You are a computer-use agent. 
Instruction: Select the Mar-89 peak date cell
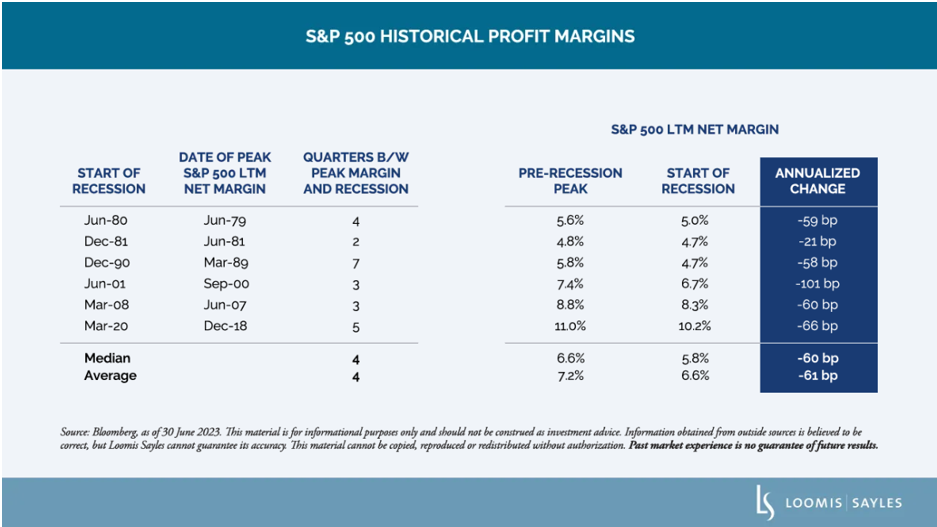coord(227,262)
